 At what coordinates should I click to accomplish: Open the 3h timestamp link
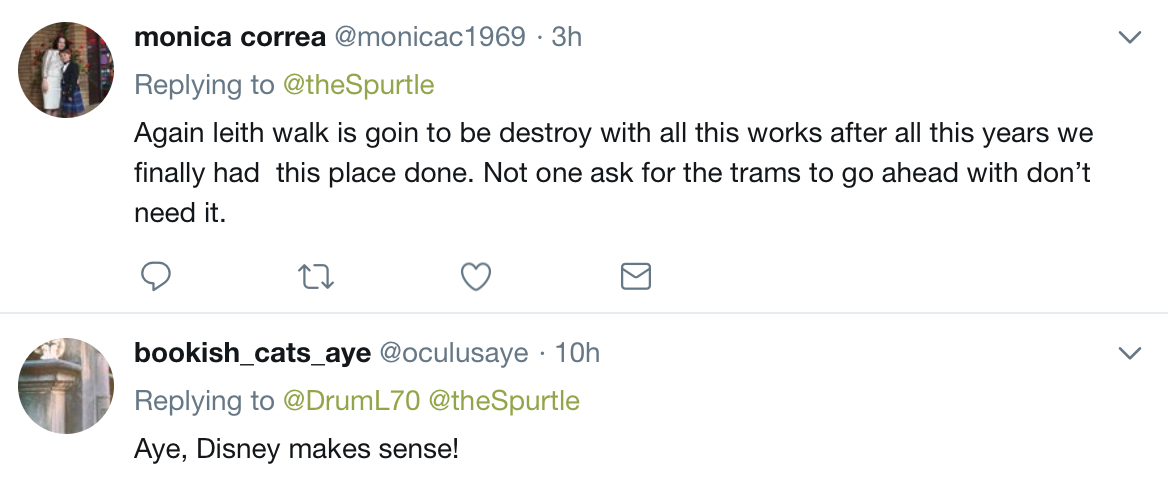(x=567, y=36)
